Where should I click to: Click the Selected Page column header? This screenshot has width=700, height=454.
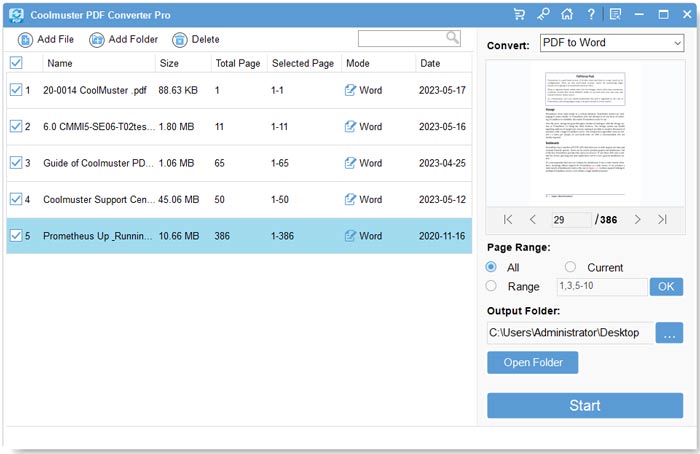(303, 63)
